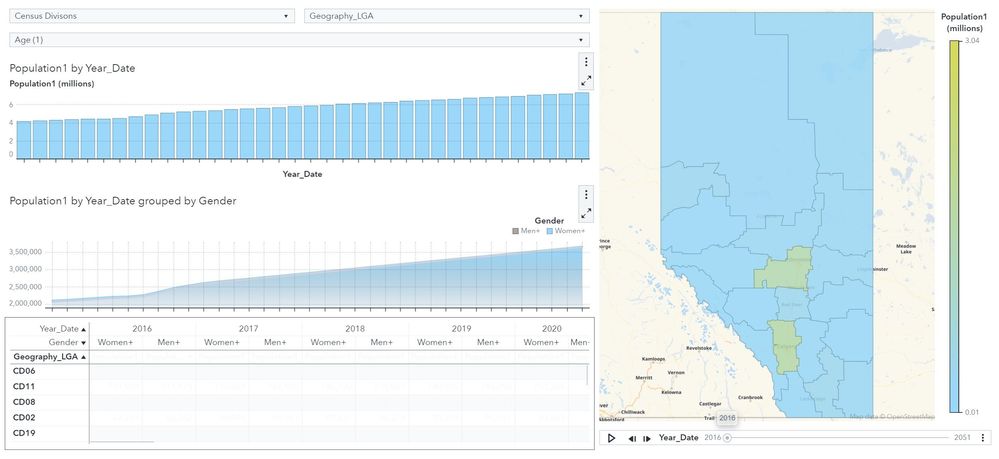Expand the Geography_LGA dropdown filter
Image resolution: width=999 pixels, height=459 pixels.
pos(446,16)
